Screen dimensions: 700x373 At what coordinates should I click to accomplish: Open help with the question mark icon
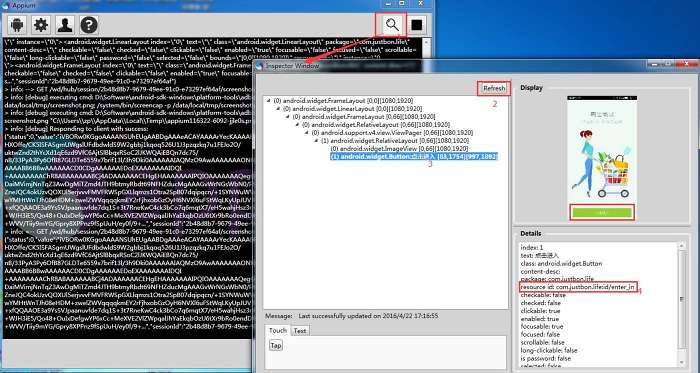[x=89, y=25]
